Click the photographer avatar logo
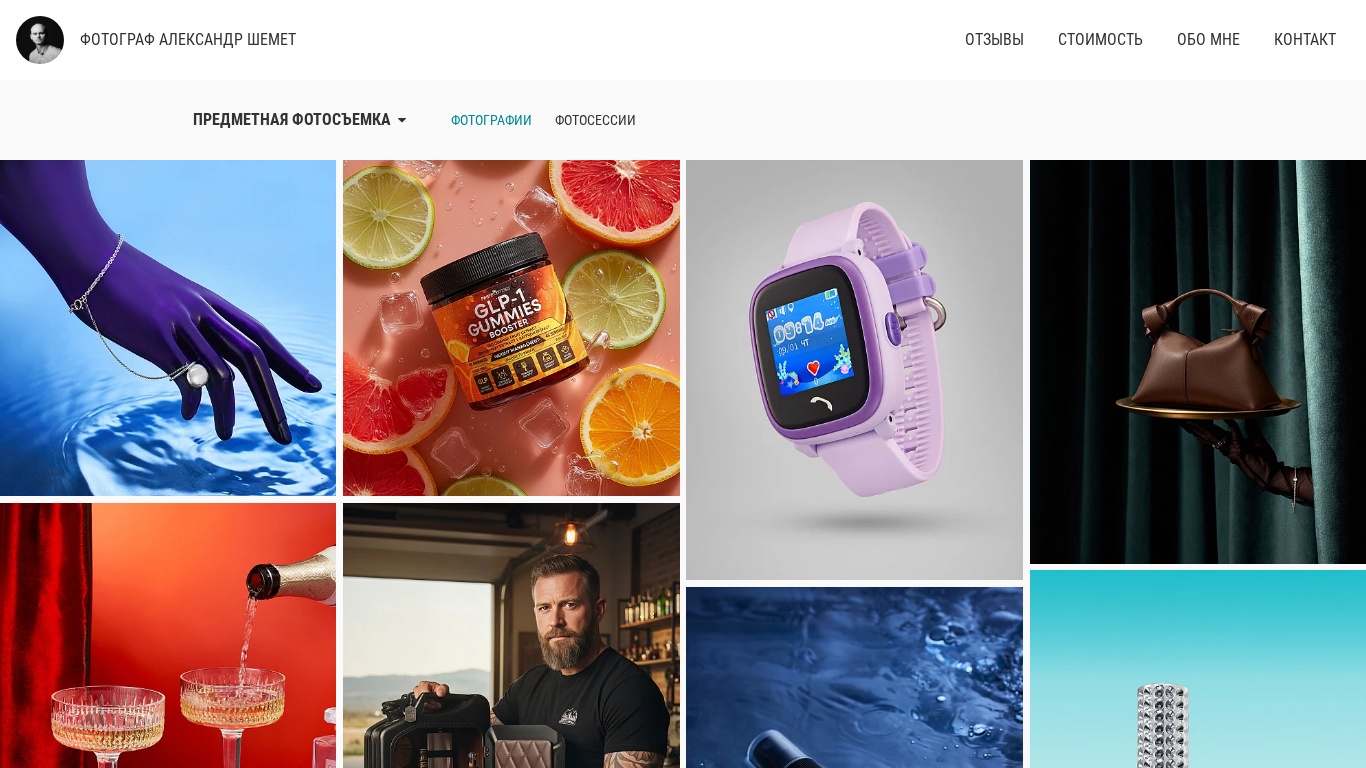The width and height of the screenshot is (1366, 768). (40, 40)
